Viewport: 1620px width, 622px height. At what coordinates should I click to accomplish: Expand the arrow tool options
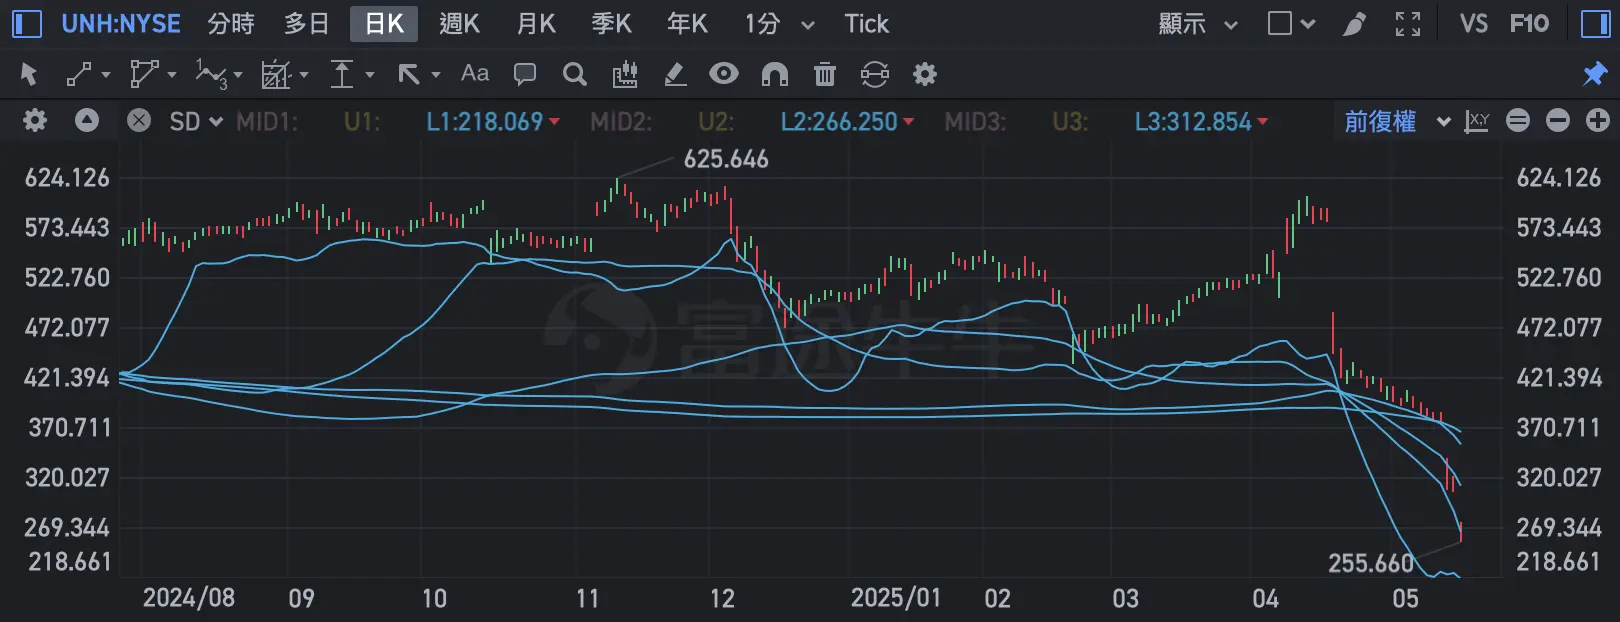pyautogui.click(x=436, y=75)
